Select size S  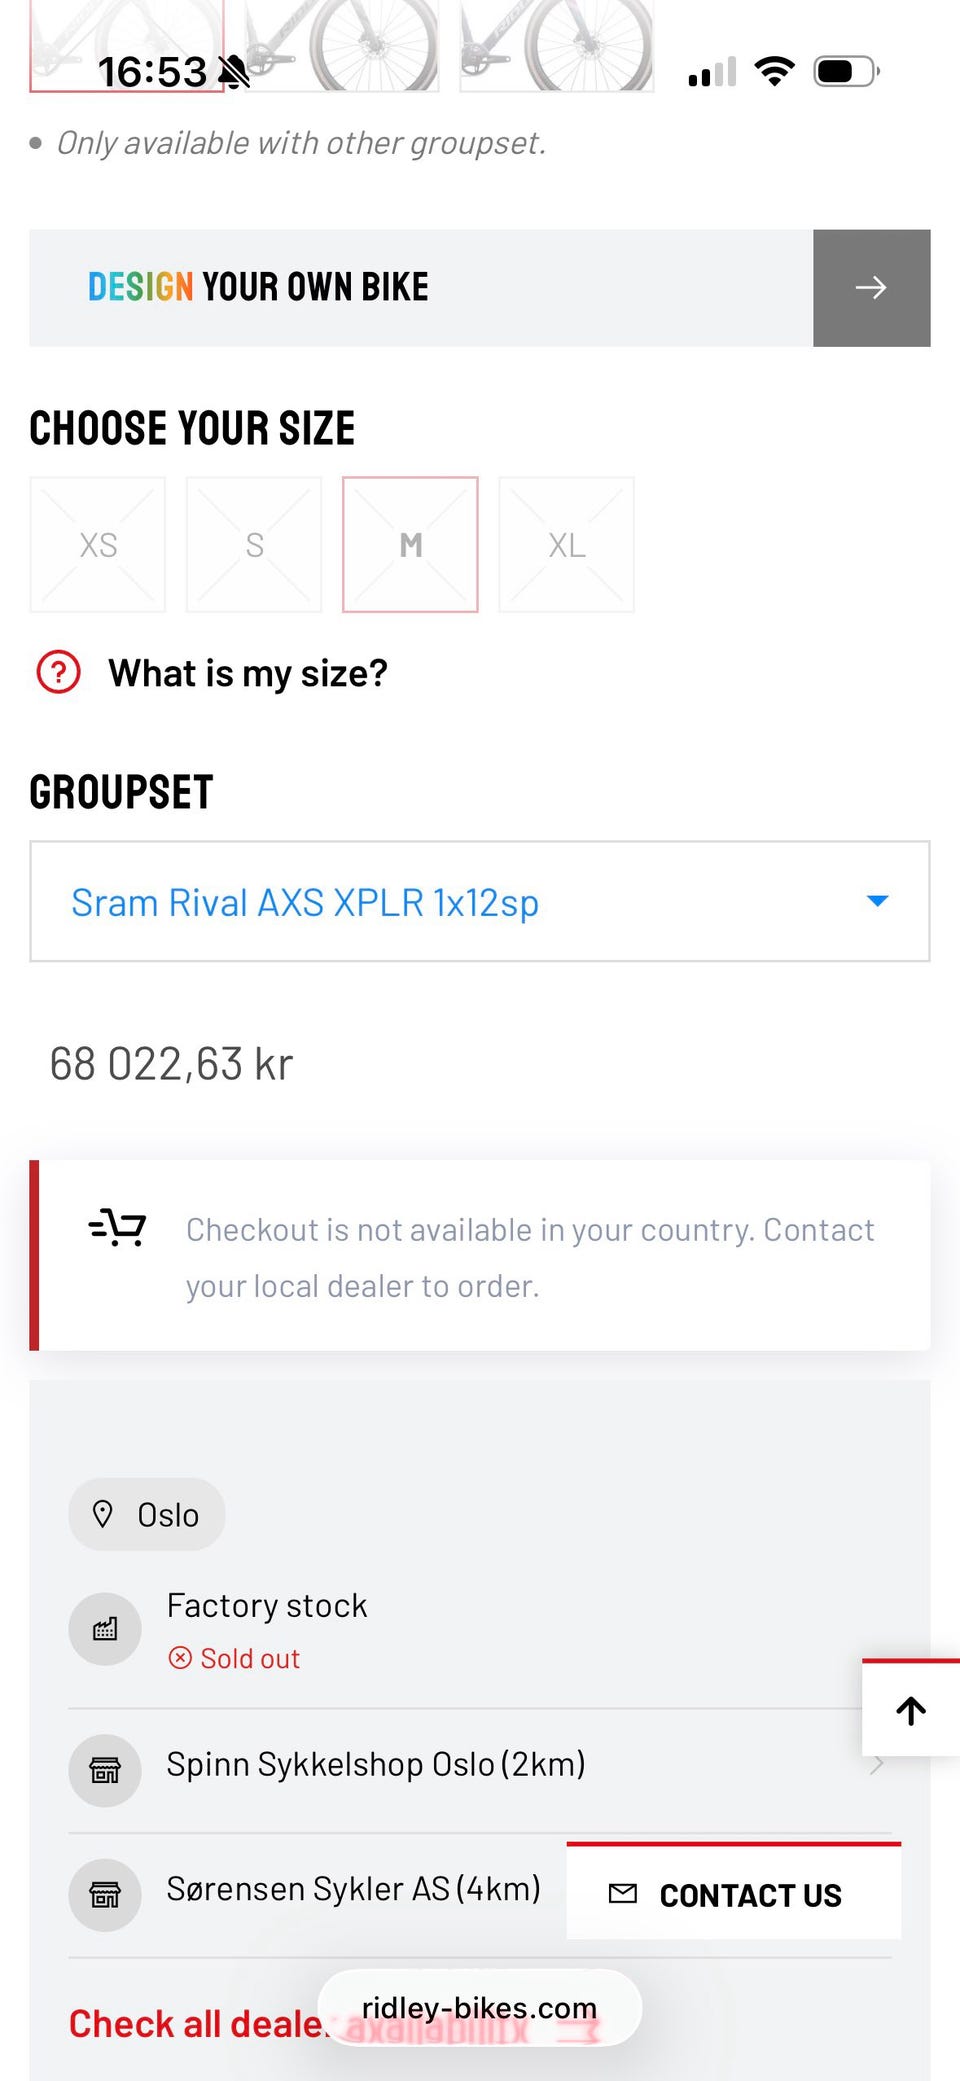(254, 545)
